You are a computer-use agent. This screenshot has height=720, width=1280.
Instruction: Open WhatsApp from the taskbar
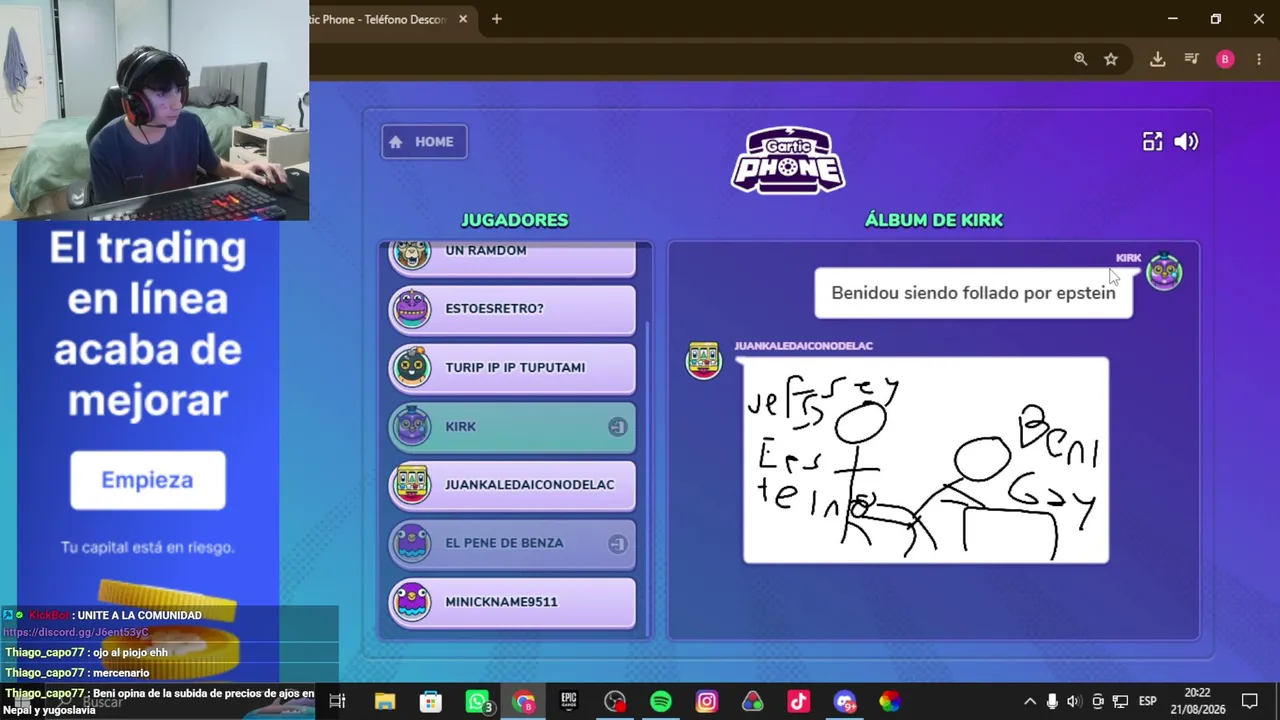[478, 702]
